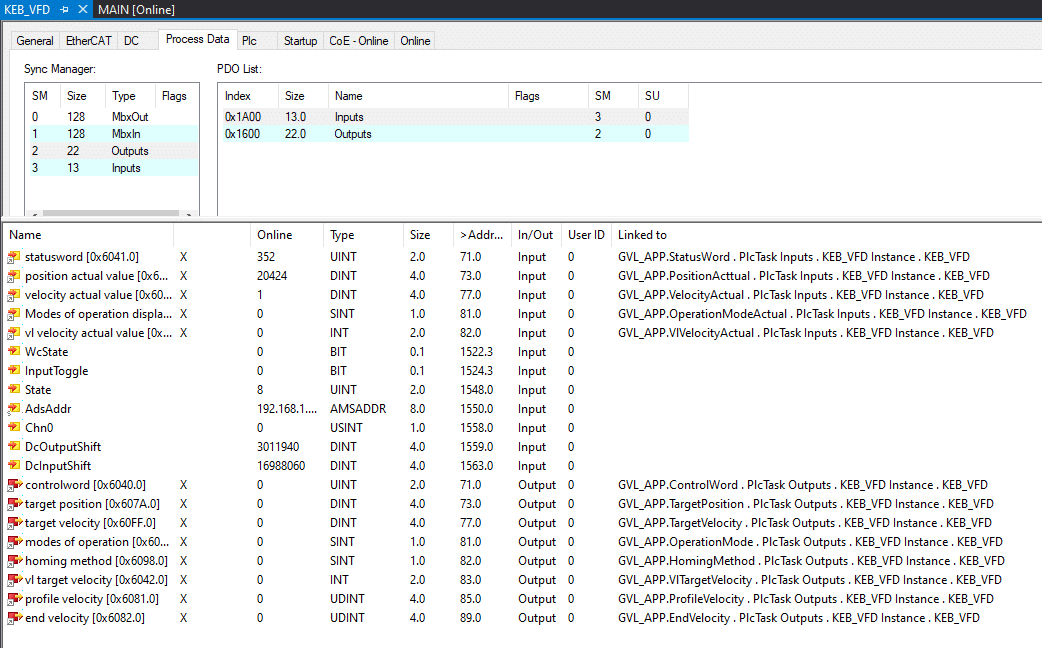This screenshot has width=1042, height=648.
Task: Click the DcInputShift variable icon
Action: (x=14, y=466)
